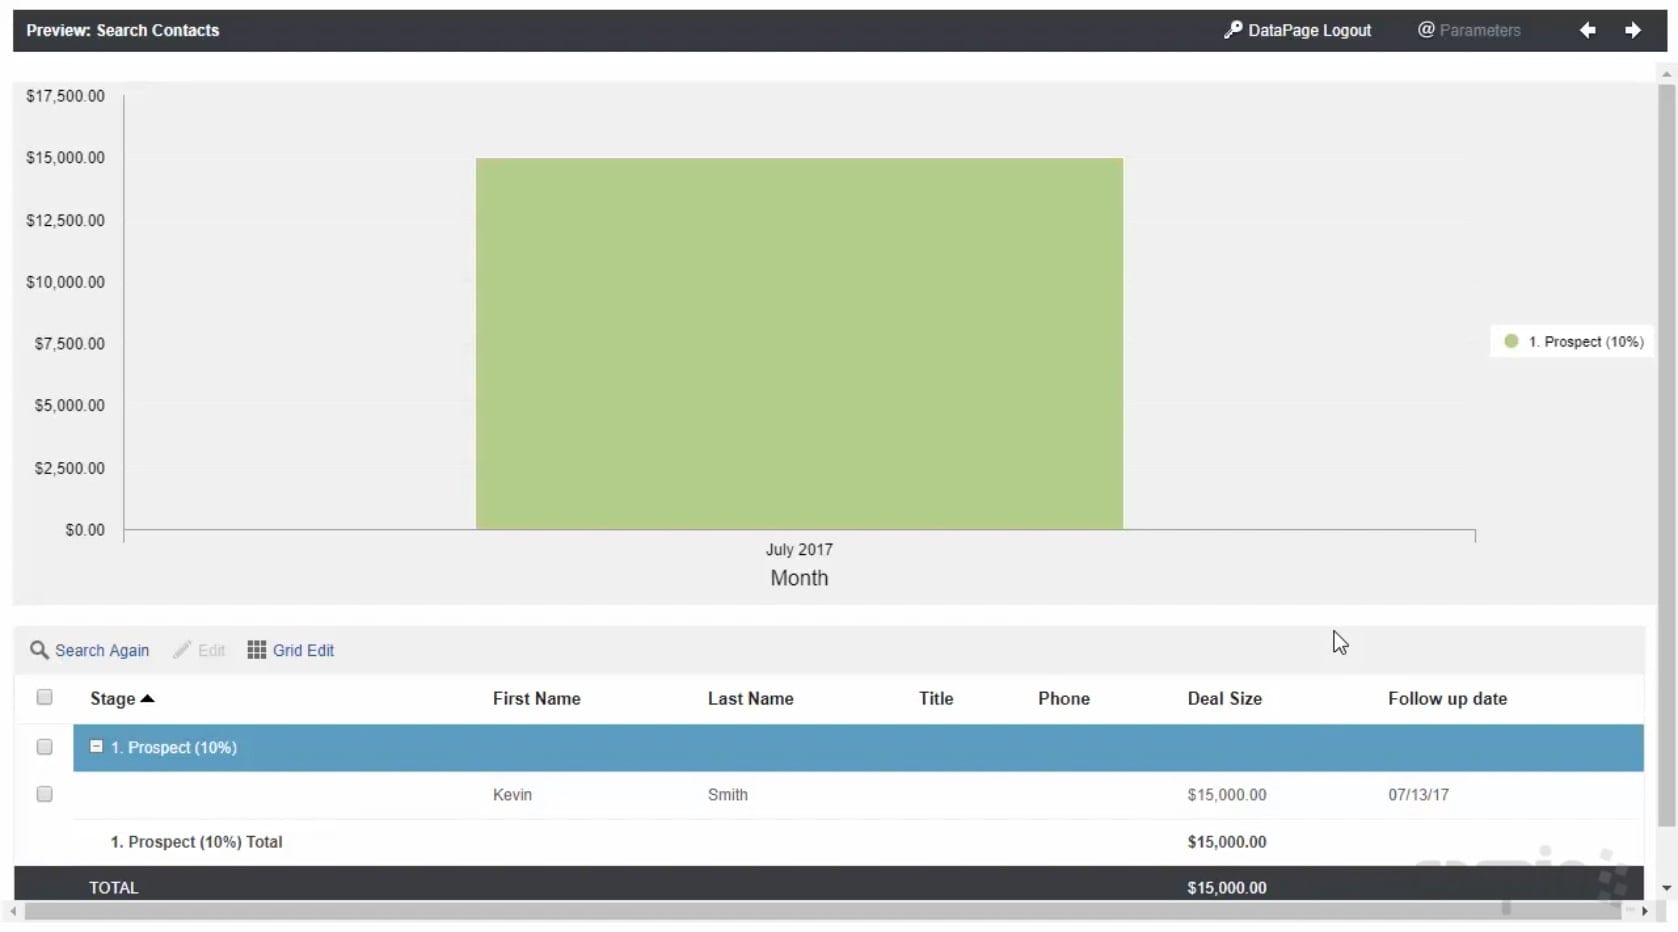Go to next page with right arrow

click(x=1632, y=30)
